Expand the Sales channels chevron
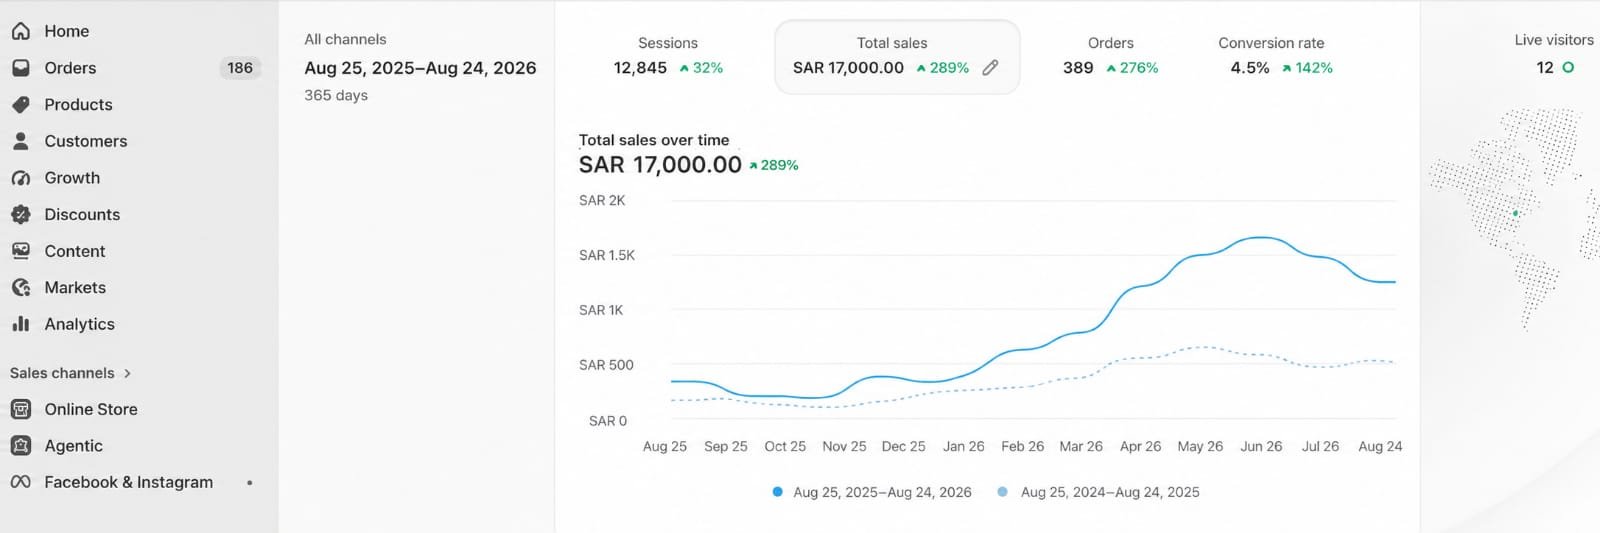This screenshot has width=1600, height=533. [x=127, y=373]
